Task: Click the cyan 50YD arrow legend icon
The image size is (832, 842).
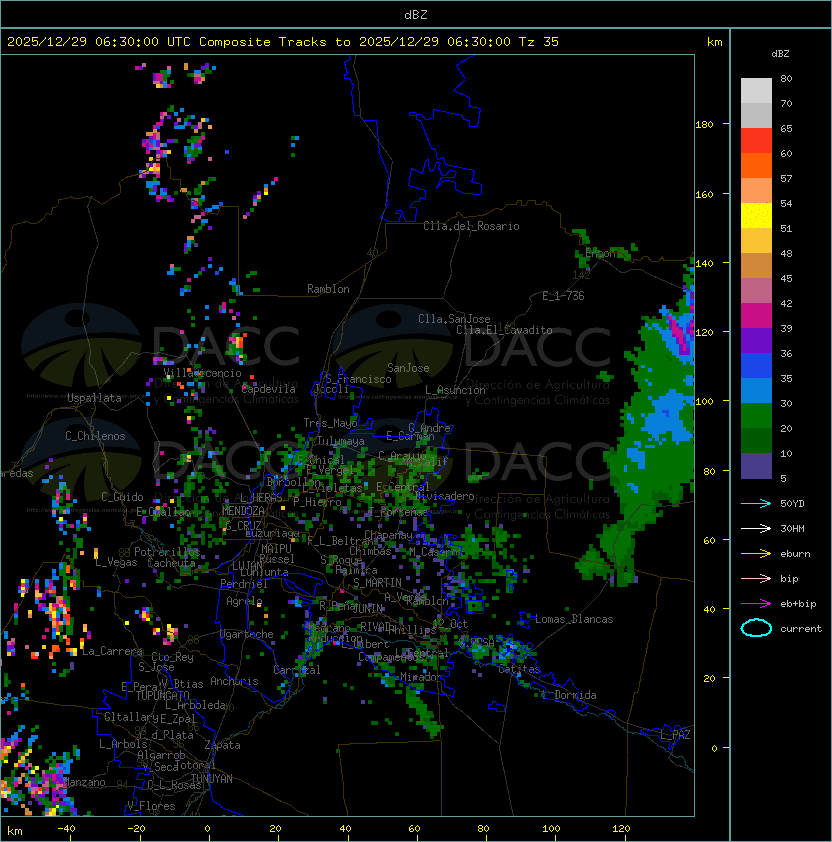Action: click(x=756, y=503)
